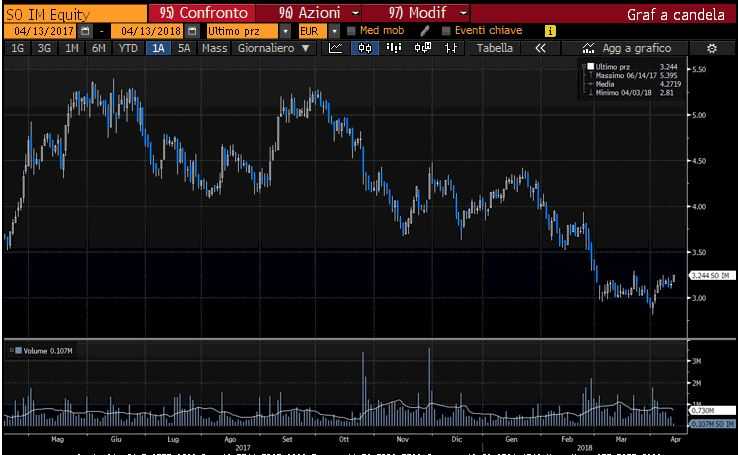Select OHLC tick chart icon
Image resolution: width=739 pixels, height=455 pixels.
[x=451, y=48]
